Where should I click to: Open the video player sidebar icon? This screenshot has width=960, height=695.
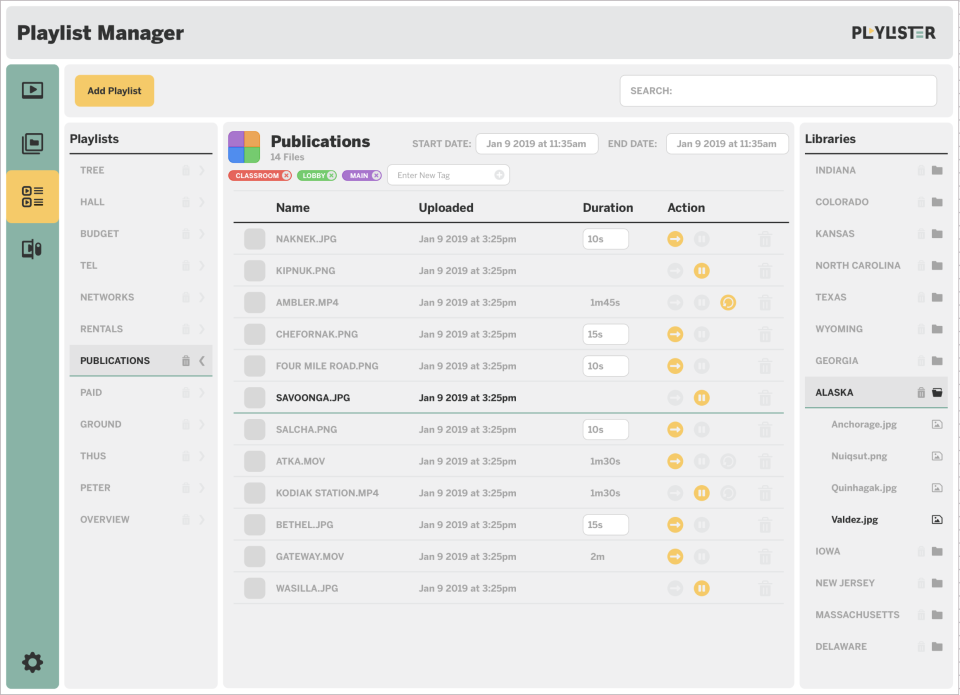tap(32, 91)
